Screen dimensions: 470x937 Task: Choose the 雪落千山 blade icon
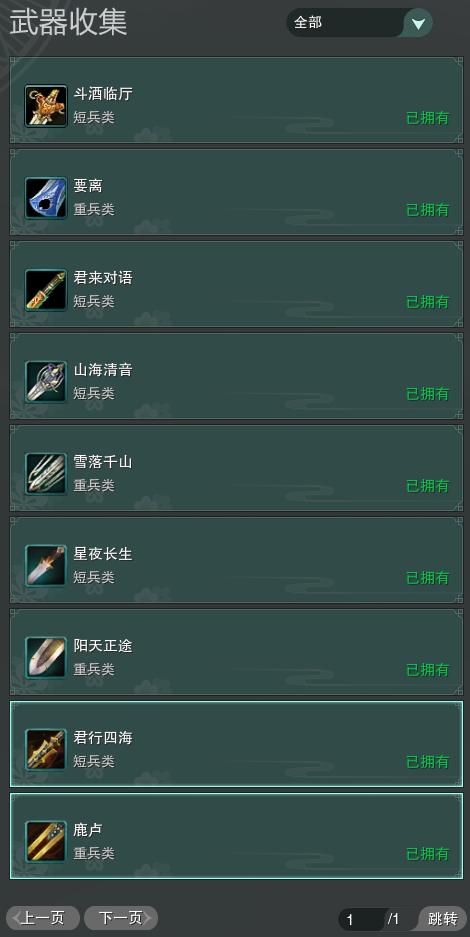pyautogui.click(x=46, y=474)
